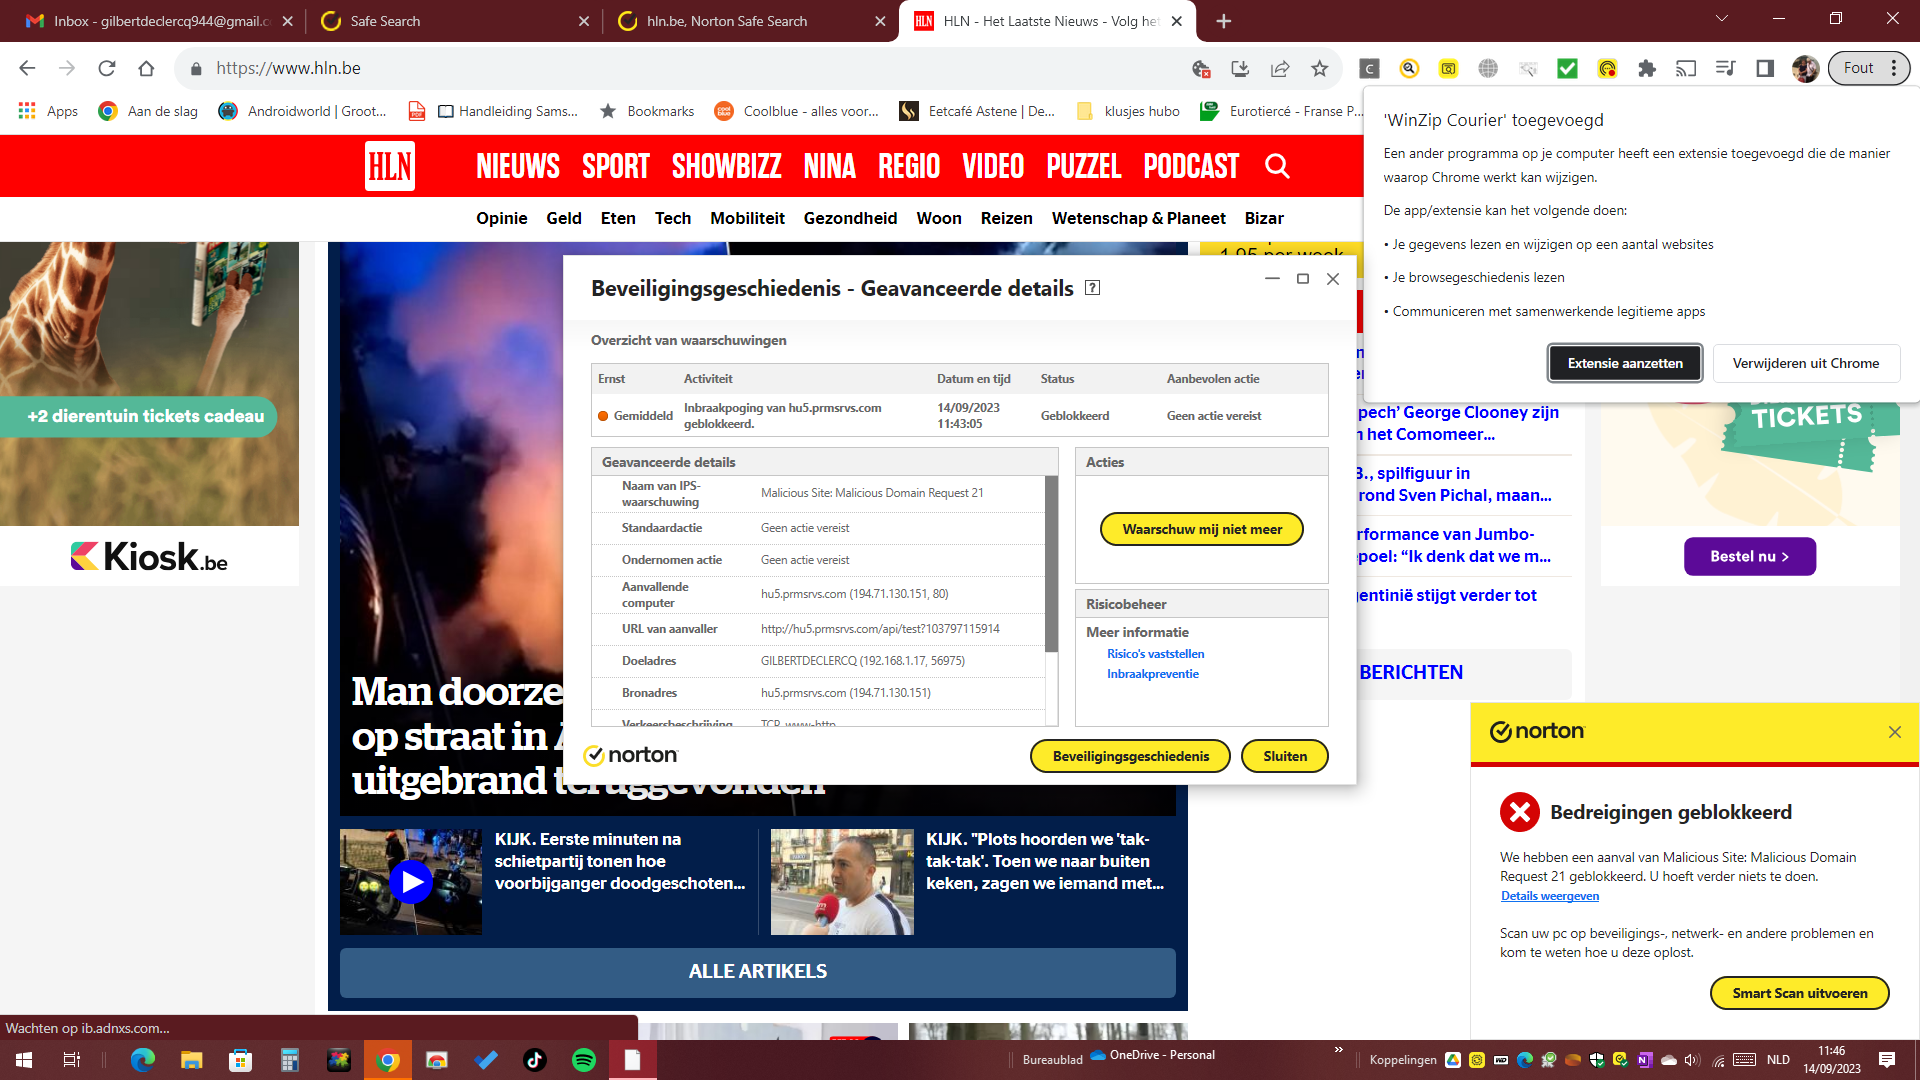This screenshot has width=1920, height=1080.
Task: Reload the page
Action: click(x=107, y=69)
